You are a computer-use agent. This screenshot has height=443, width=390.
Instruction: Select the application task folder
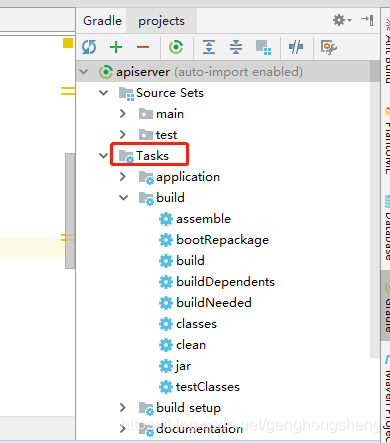179,177
